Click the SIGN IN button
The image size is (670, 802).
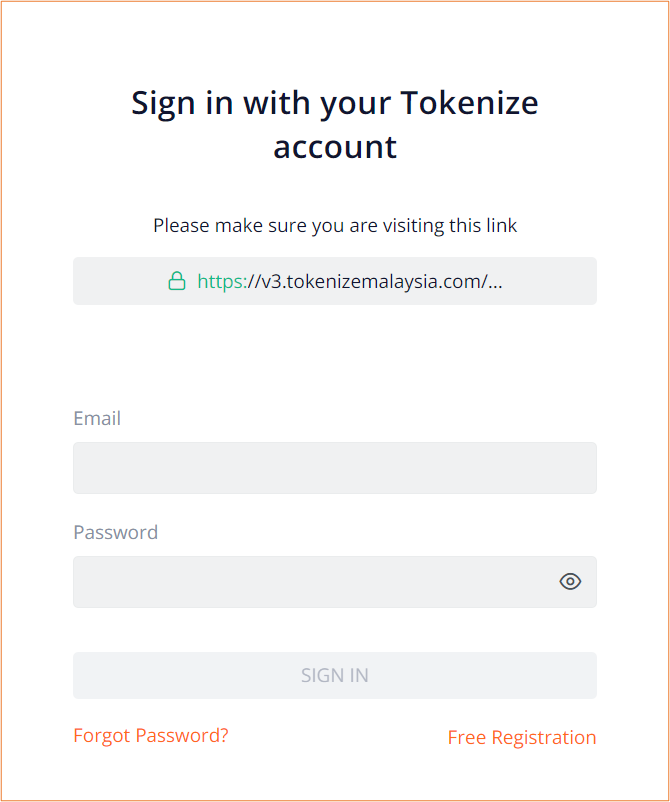coord(335,676)
